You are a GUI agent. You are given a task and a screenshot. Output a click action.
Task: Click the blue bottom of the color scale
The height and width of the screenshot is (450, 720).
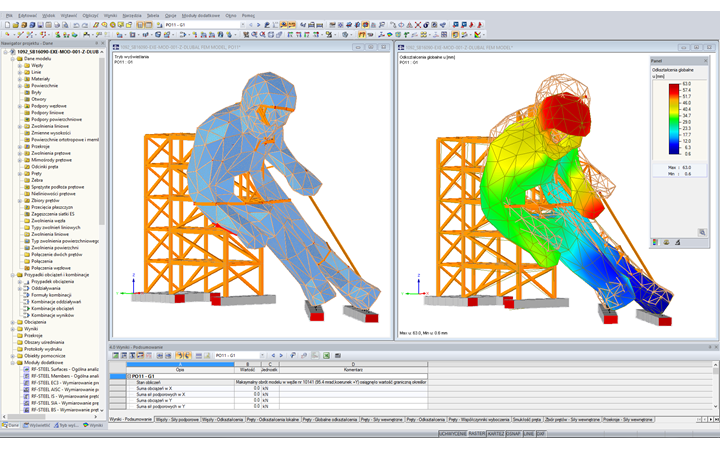pyautogui.click(x=674, y=151)
